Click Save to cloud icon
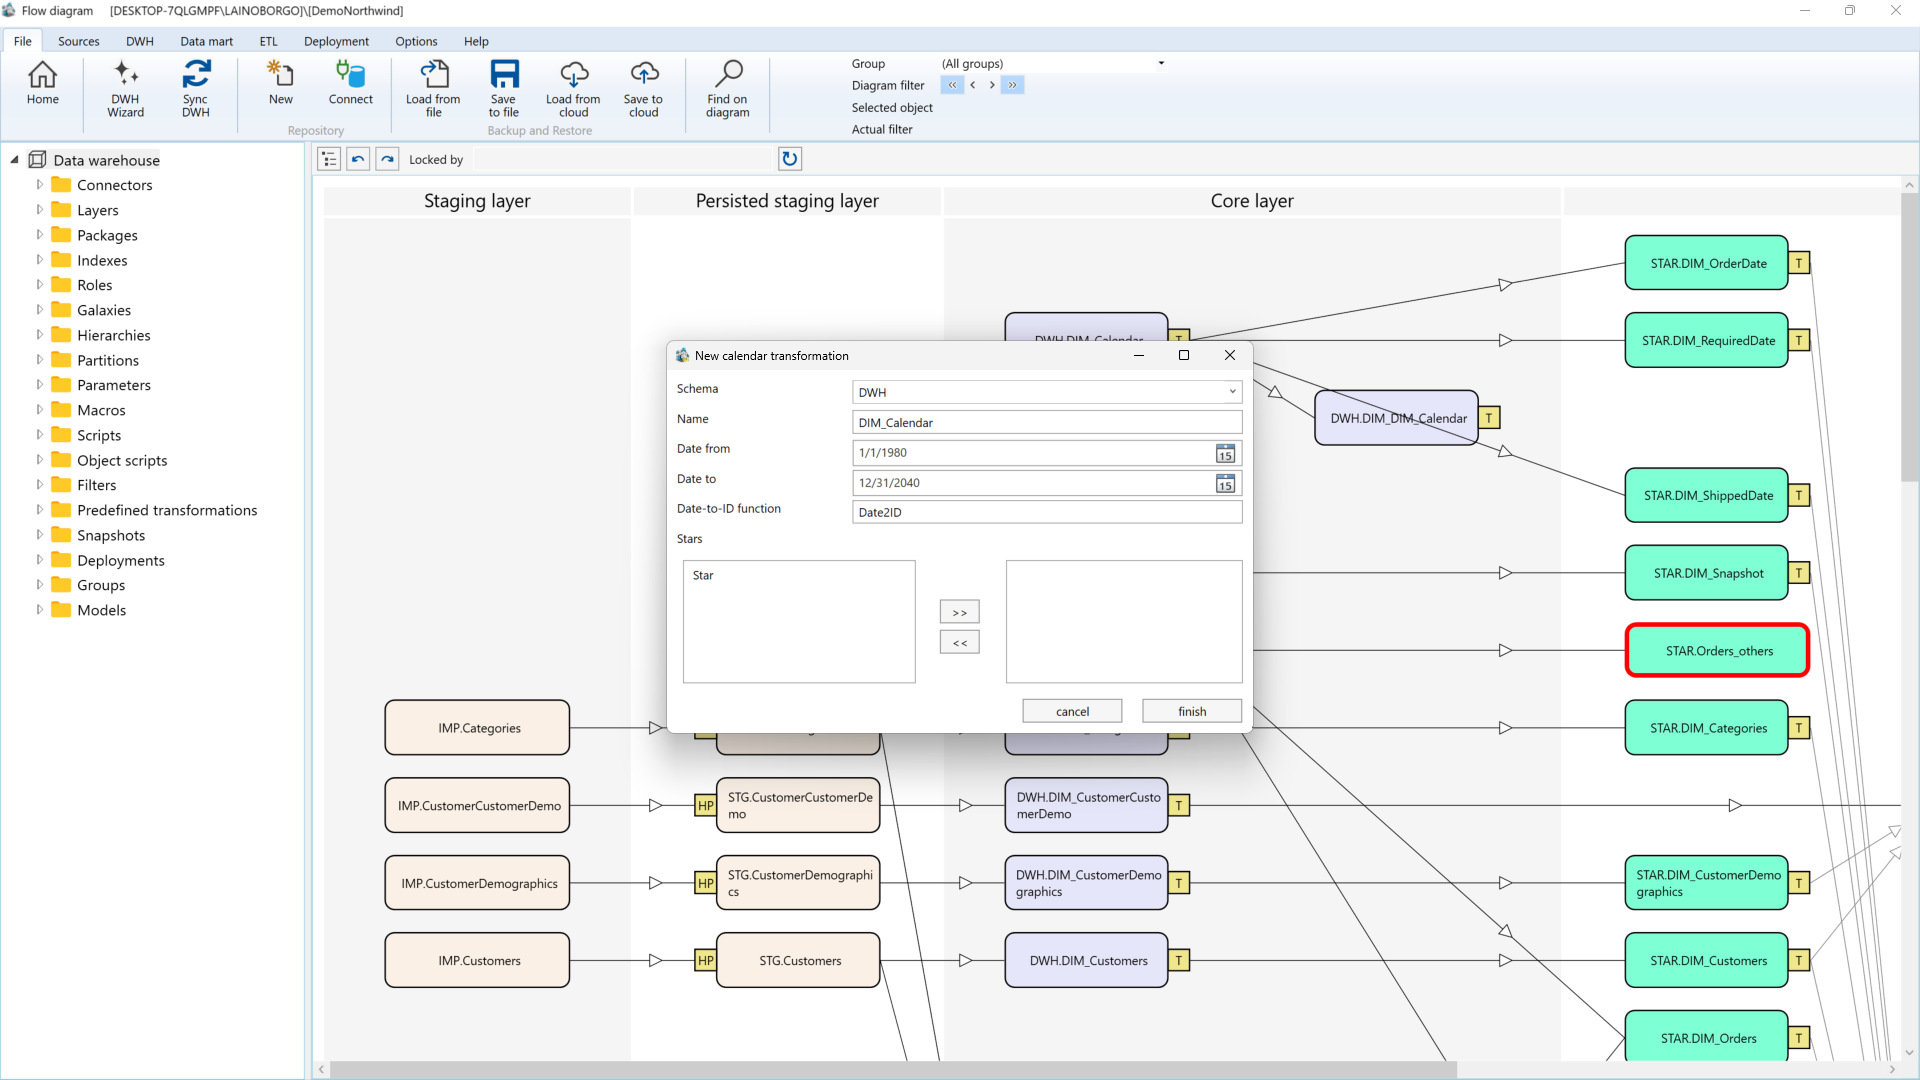This screenshot has width=1920, height=1080. click(643, 89)
